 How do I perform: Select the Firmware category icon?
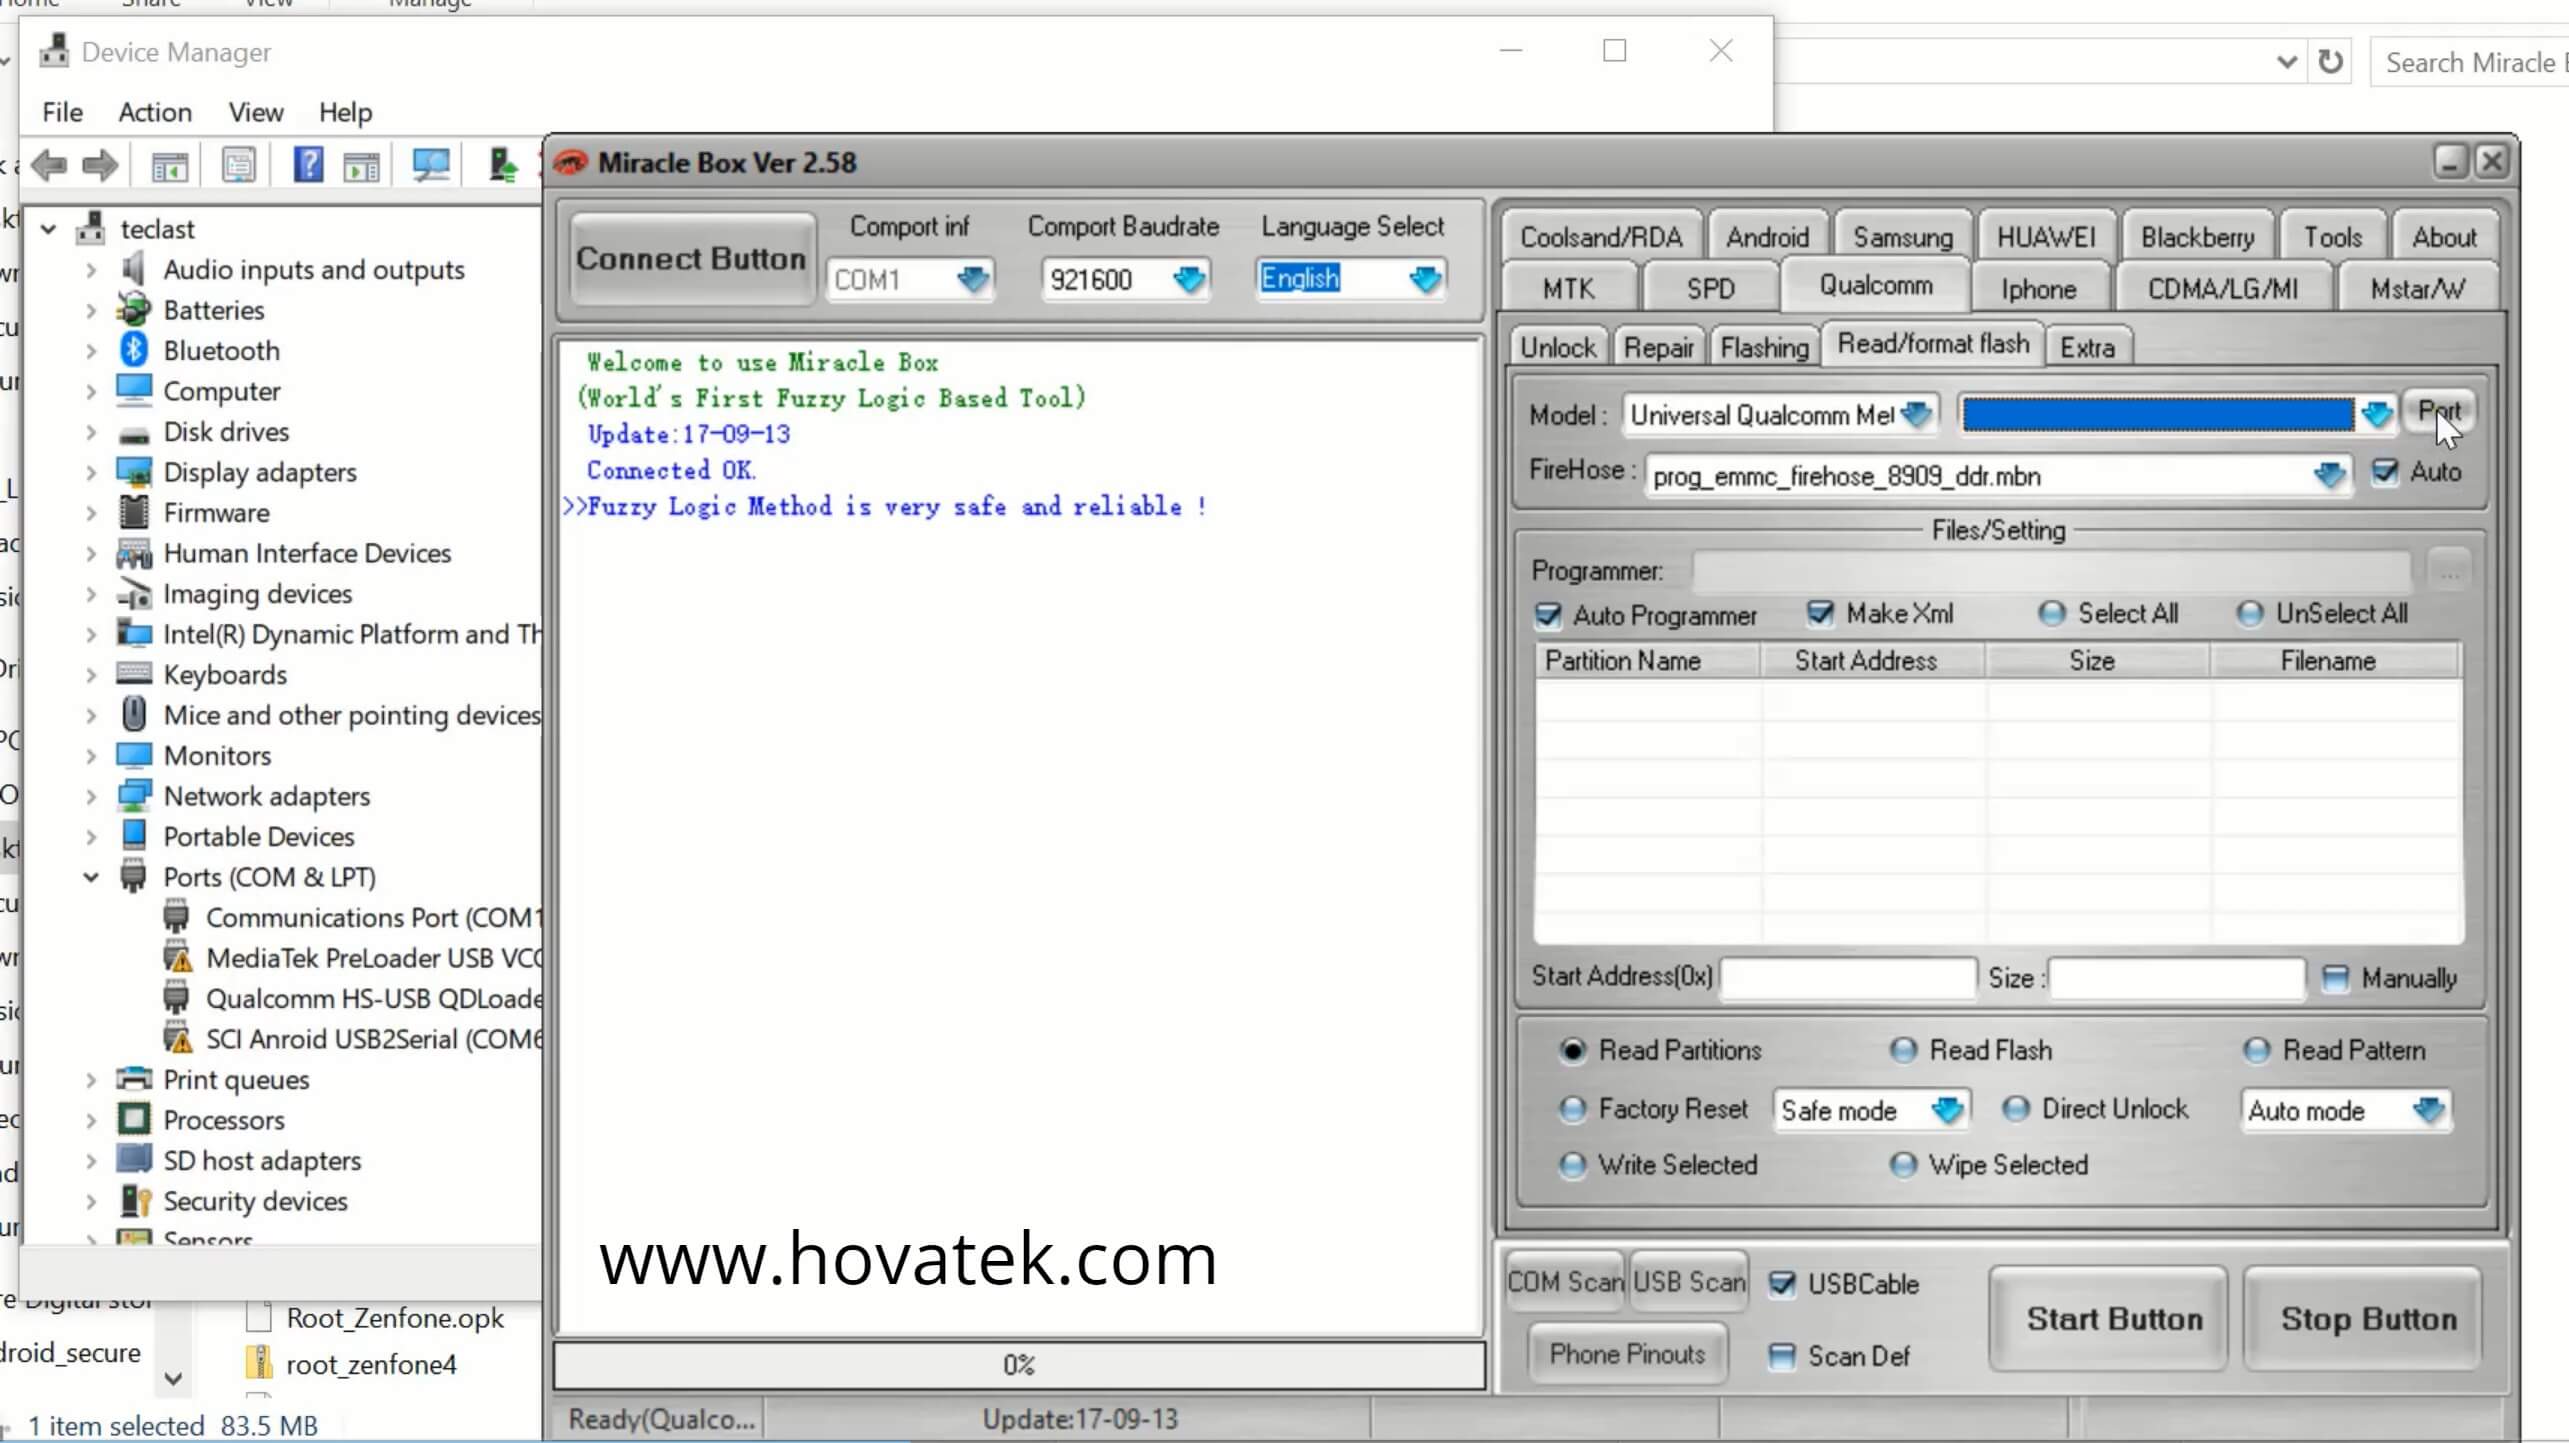[134, 512]
